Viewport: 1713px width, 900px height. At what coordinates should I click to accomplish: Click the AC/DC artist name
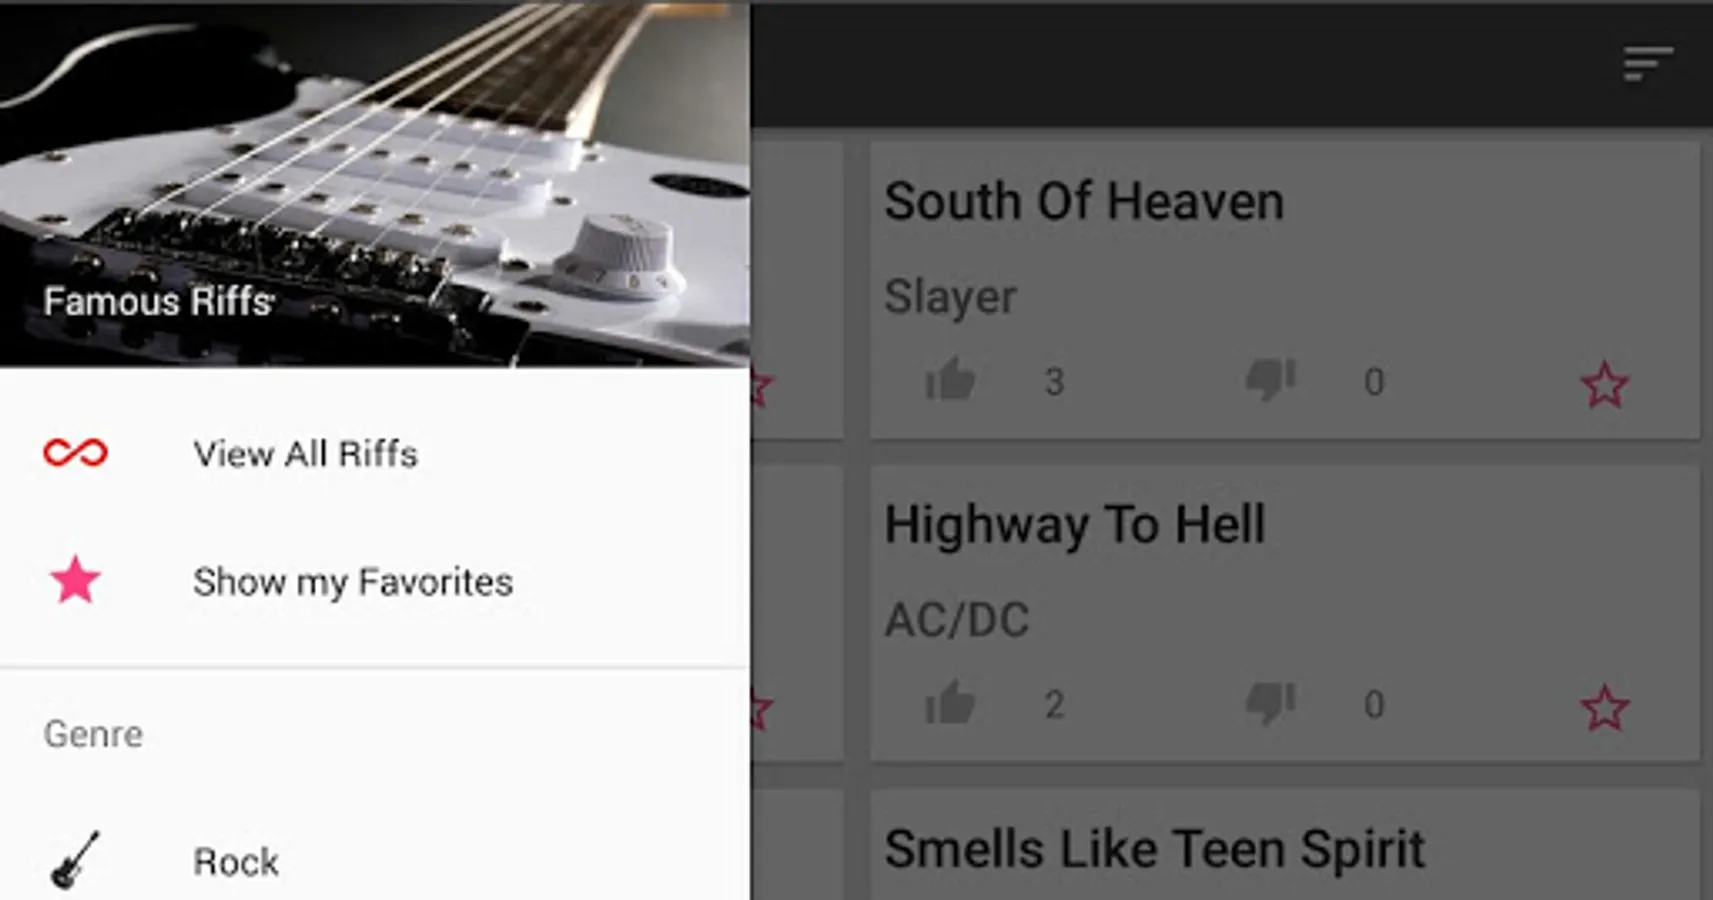click(957, 620)
